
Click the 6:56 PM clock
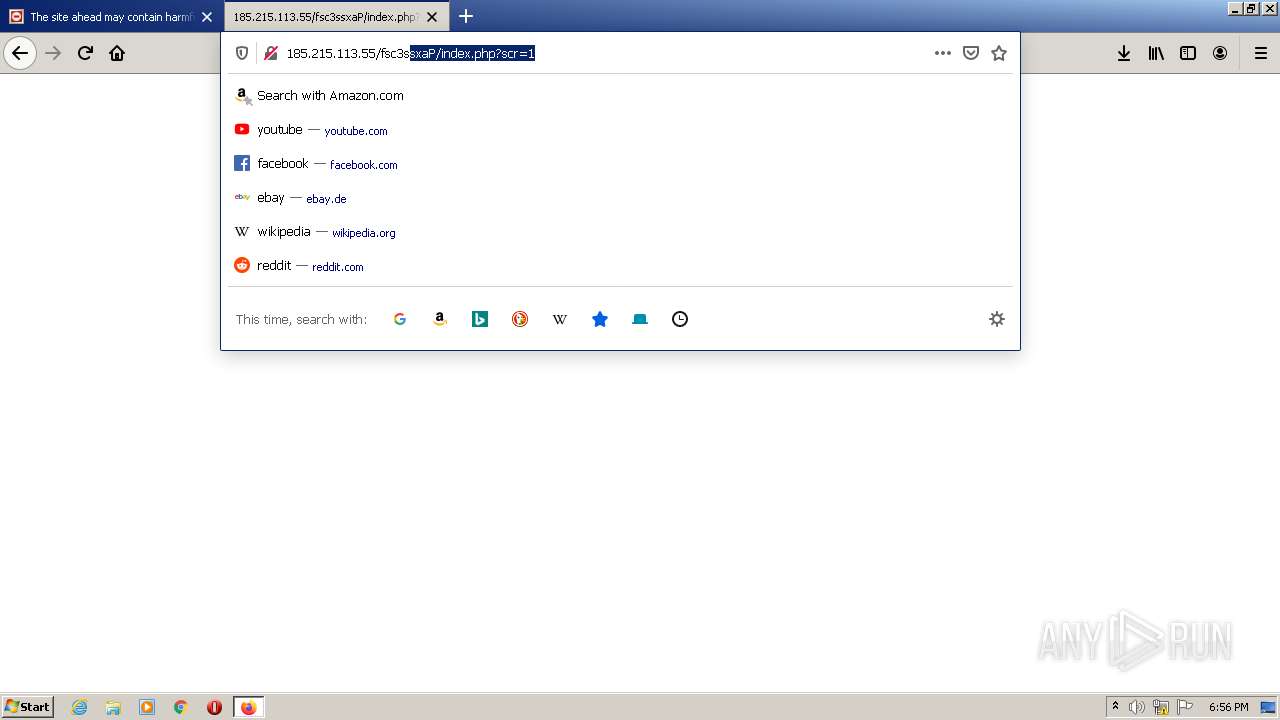[x=1228, y=707]
